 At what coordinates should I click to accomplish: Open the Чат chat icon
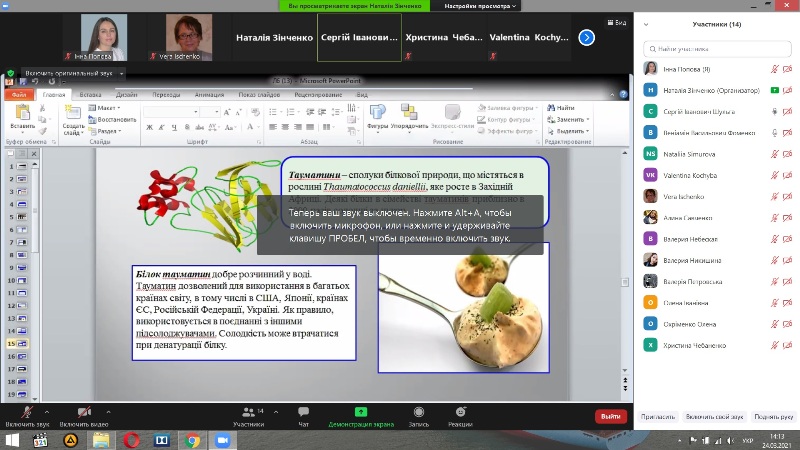click(x=304, y=412)
